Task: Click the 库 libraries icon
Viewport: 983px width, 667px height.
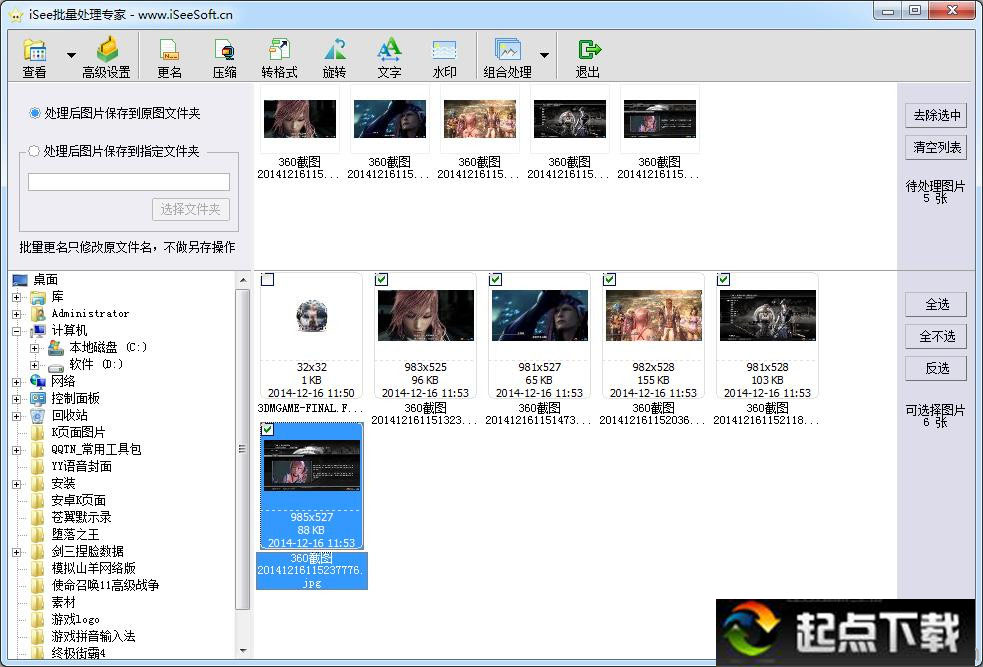Action: [38, 297]
